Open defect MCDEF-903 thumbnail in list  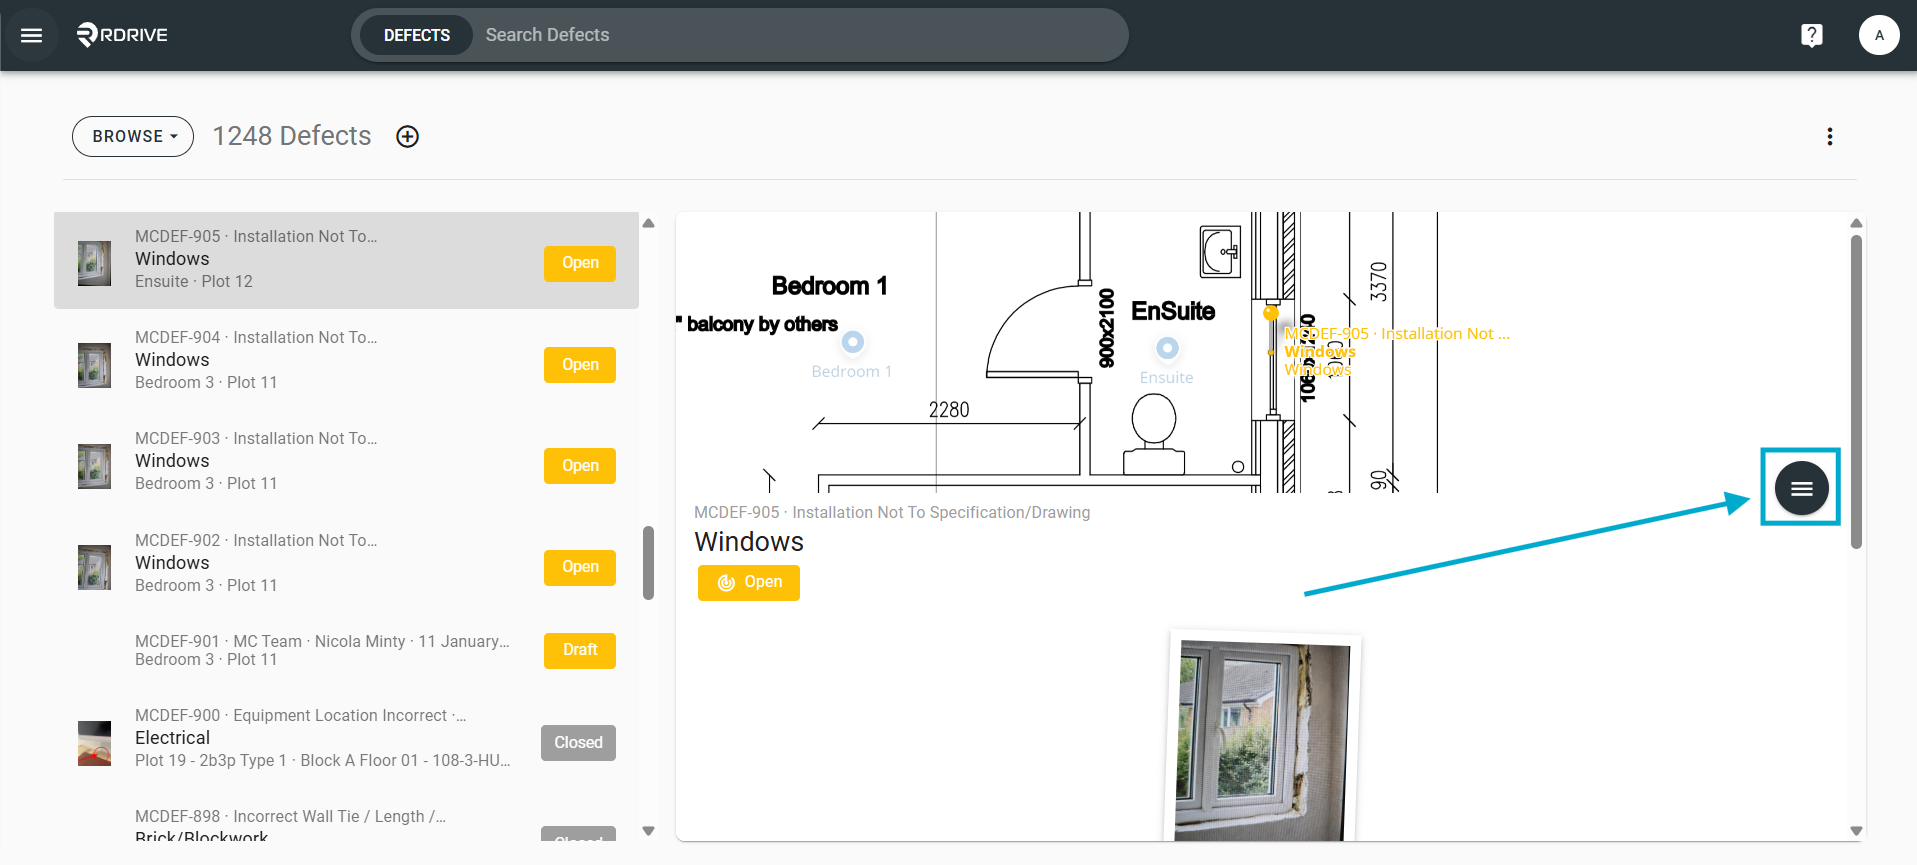tap(95, 466)
